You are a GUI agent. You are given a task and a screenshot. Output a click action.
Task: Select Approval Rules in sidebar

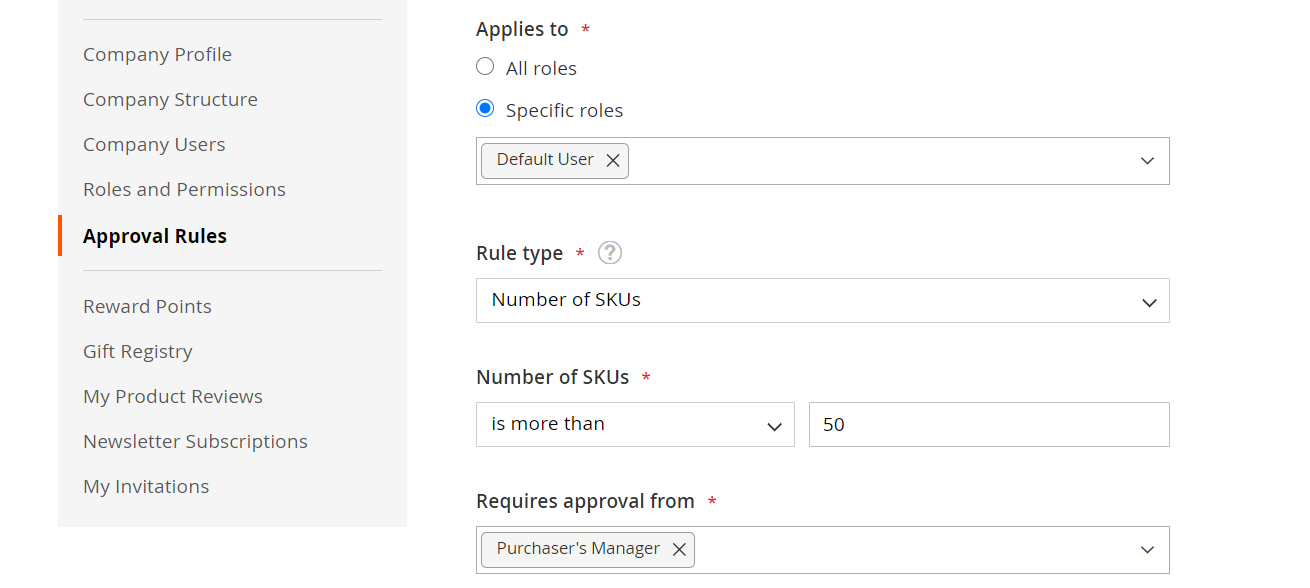tap(155, 236)
